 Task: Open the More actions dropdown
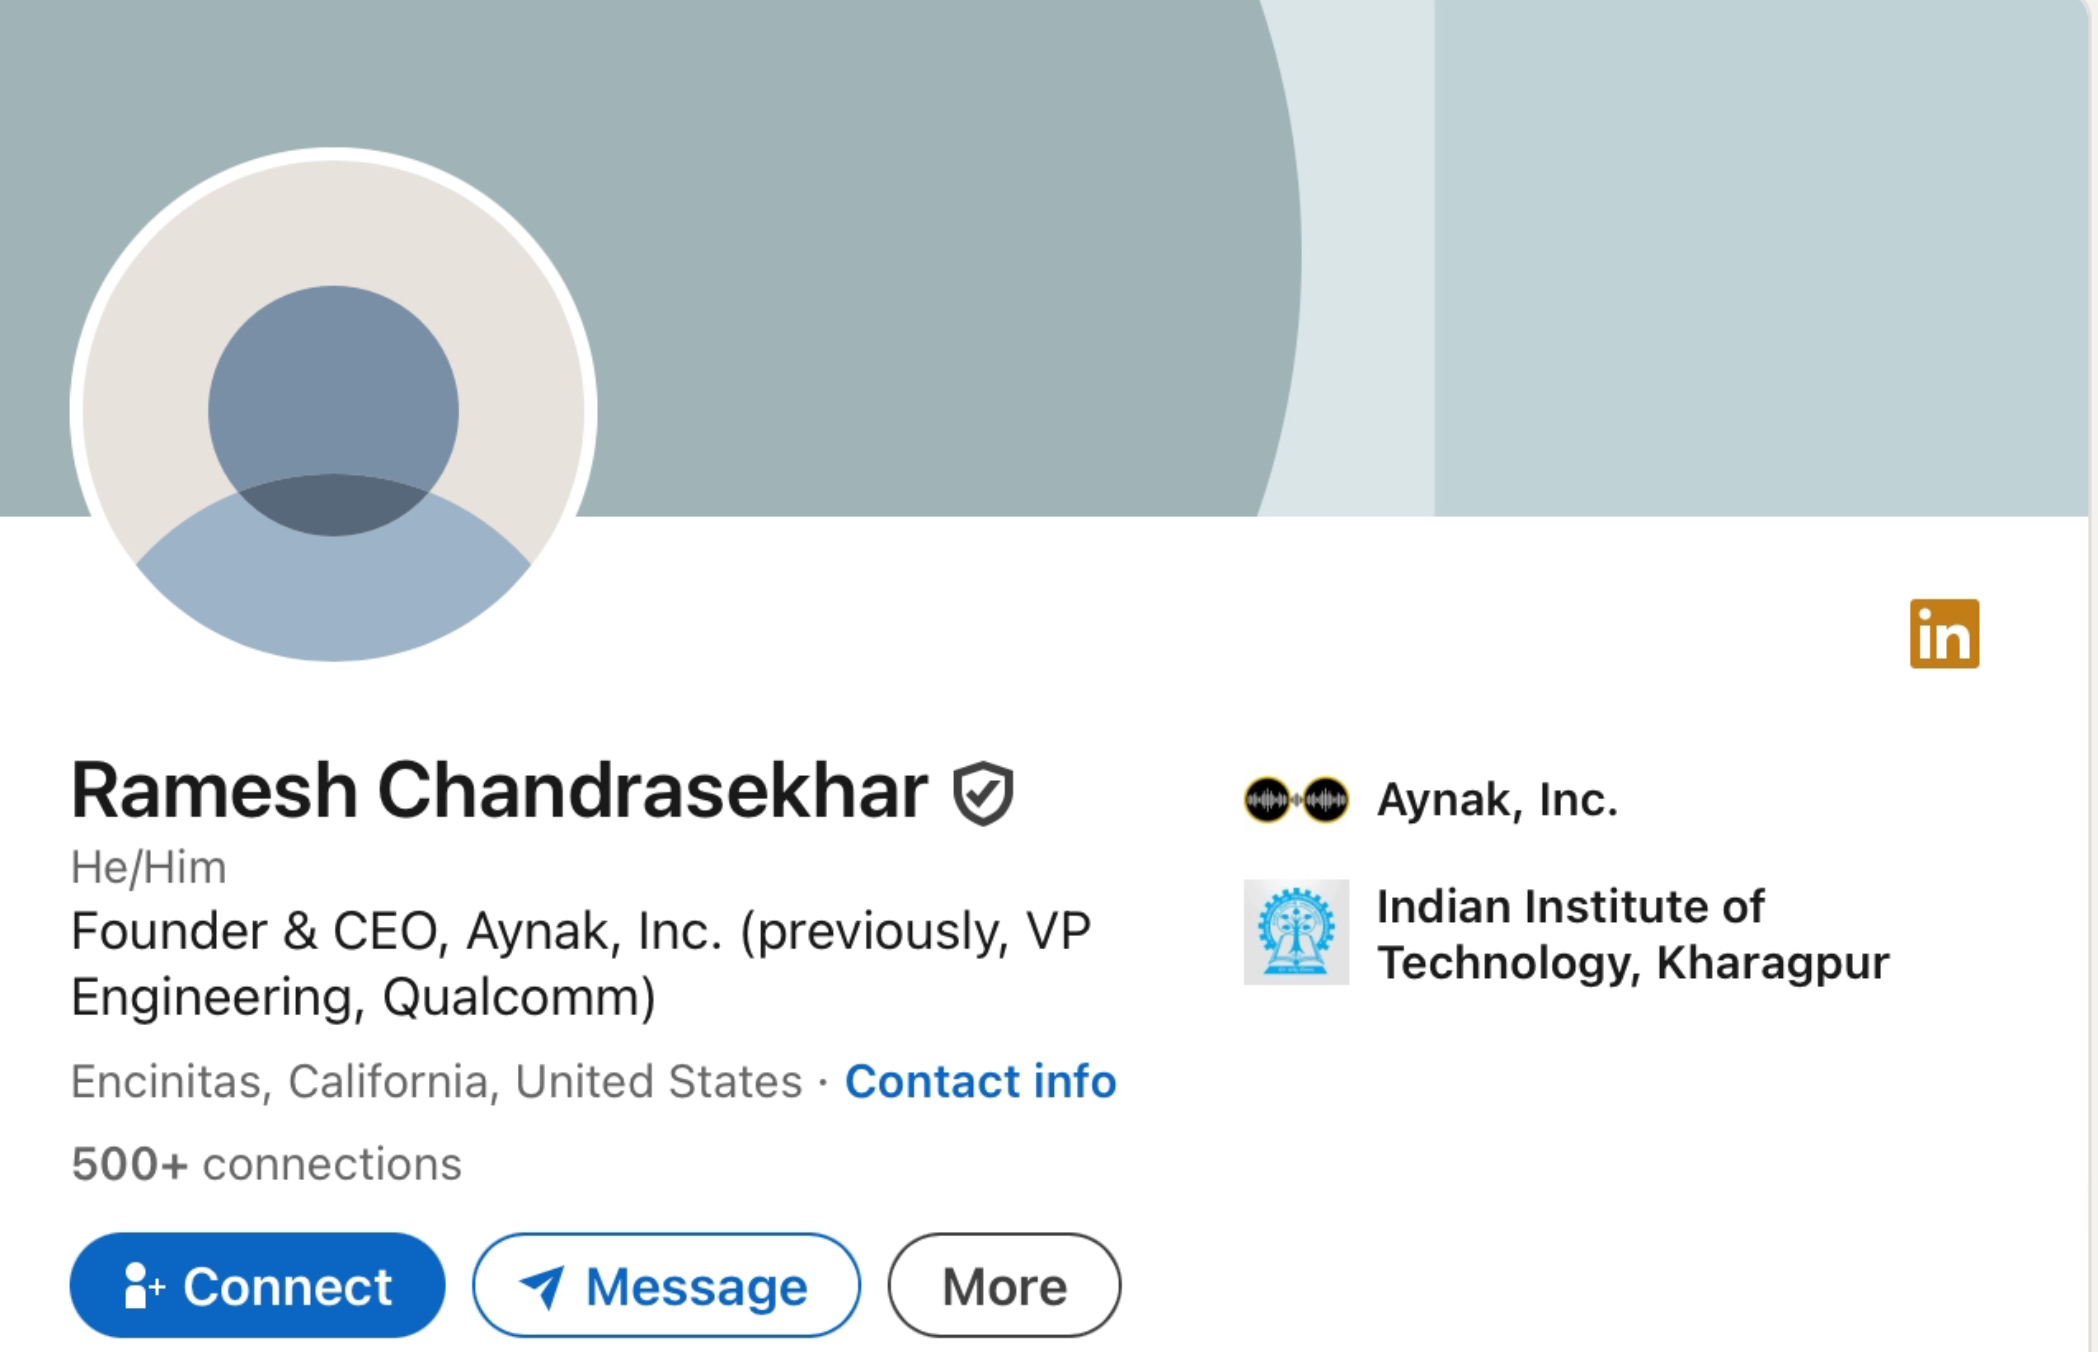(x=1004, y=1286)
